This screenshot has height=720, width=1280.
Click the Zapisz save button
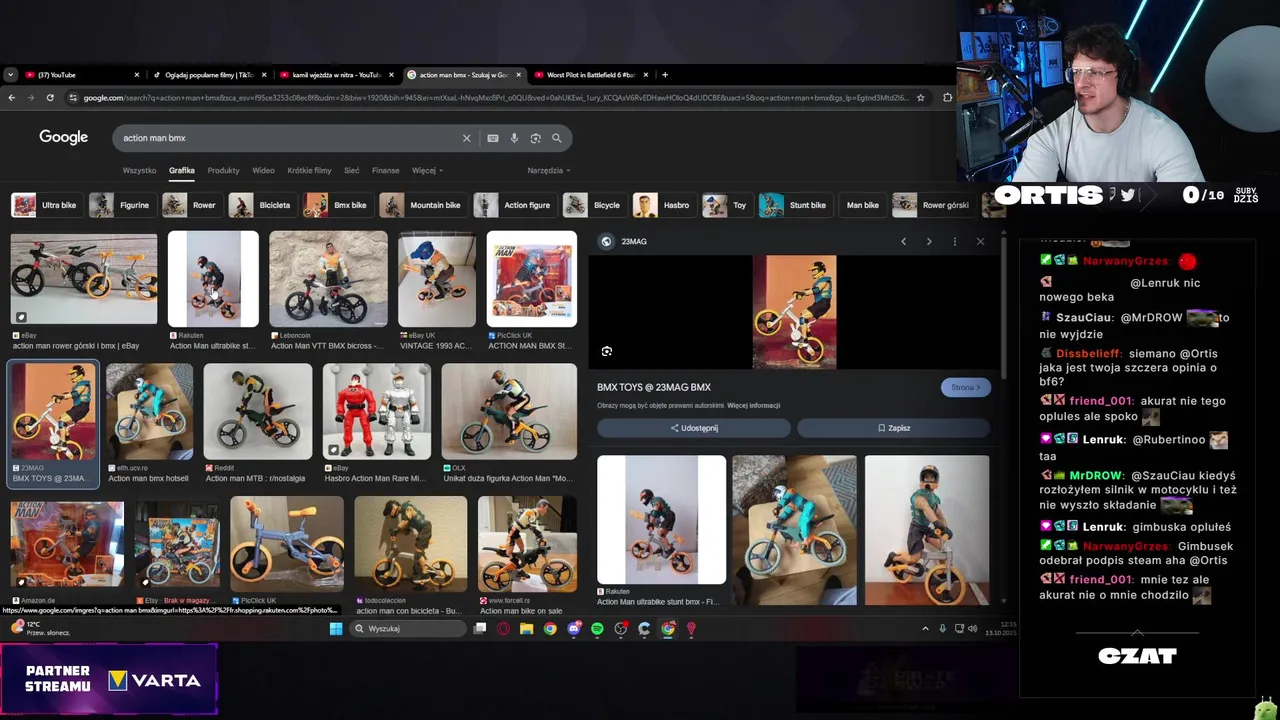click(x=894, y=428)
